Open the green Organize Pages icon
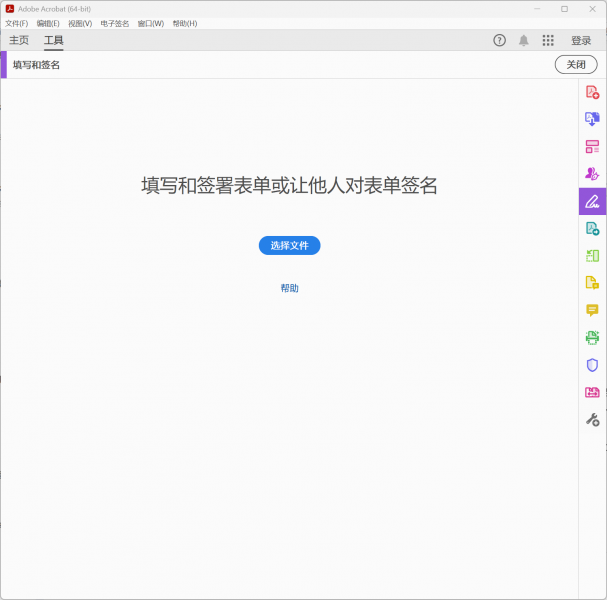This screenshot has height=600, width=607. tap(592, 255)
